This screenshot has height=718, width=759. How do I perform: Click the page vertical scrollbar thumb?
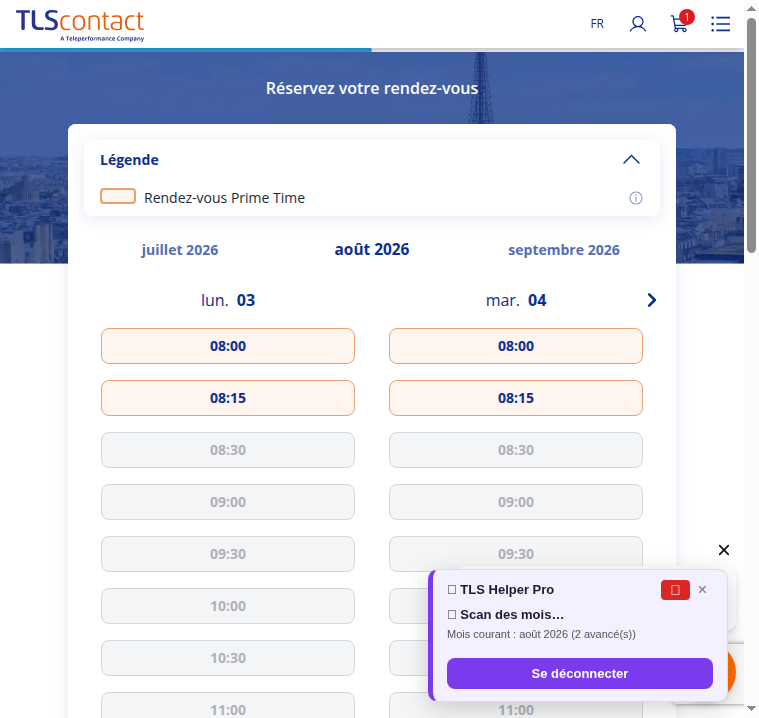(751, 136)
